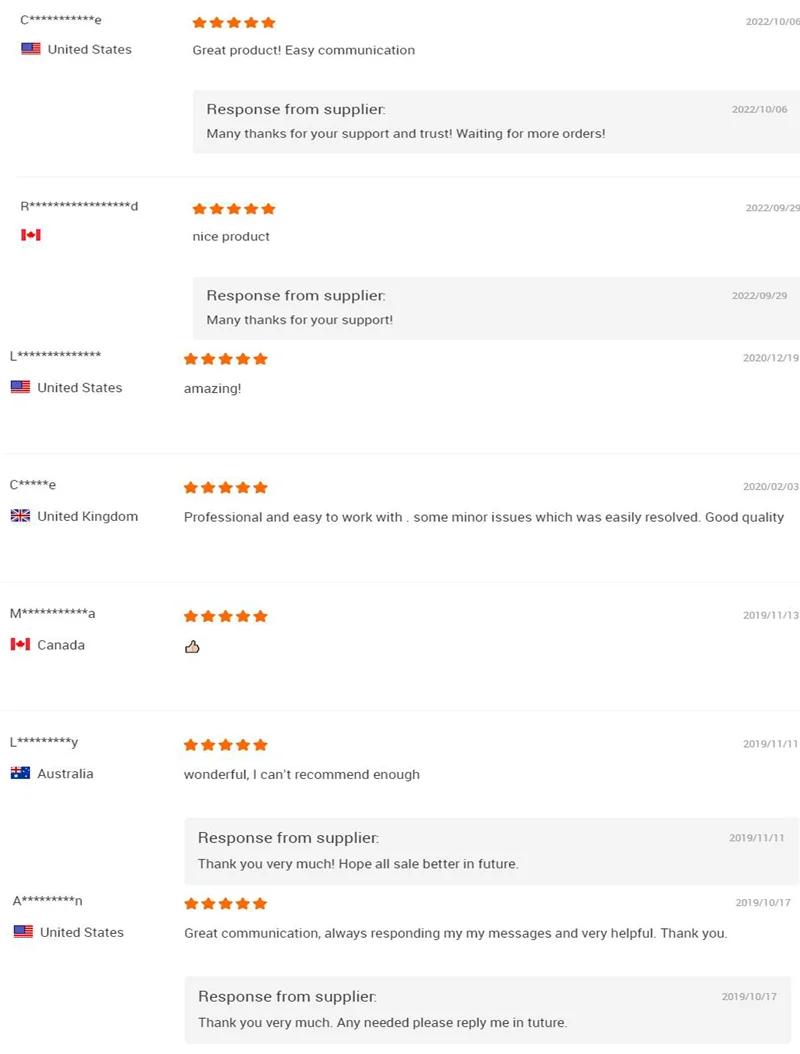Click the thumbs-up emoji in M***********a's review
Viewport: 800px width, 1054px height.
[192, 646]
